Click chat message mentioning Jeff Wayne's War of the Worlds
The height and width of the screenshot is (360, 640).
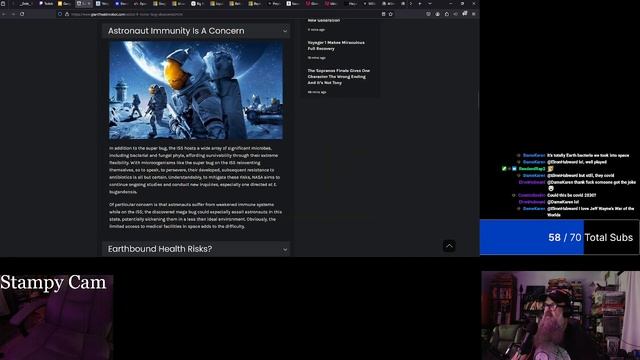[x=590, y=211]
